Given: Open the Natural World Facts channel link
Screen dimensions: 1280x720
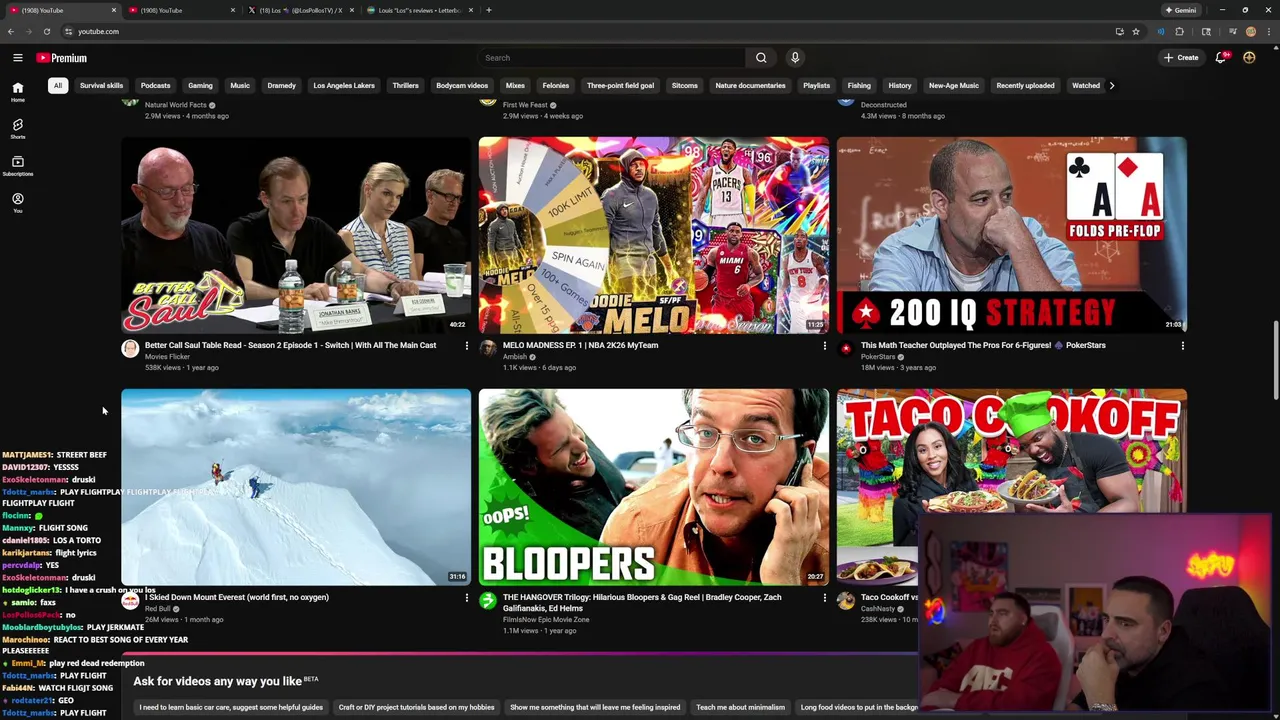Looking at the screenshot, I should click(x=176, y=105).
